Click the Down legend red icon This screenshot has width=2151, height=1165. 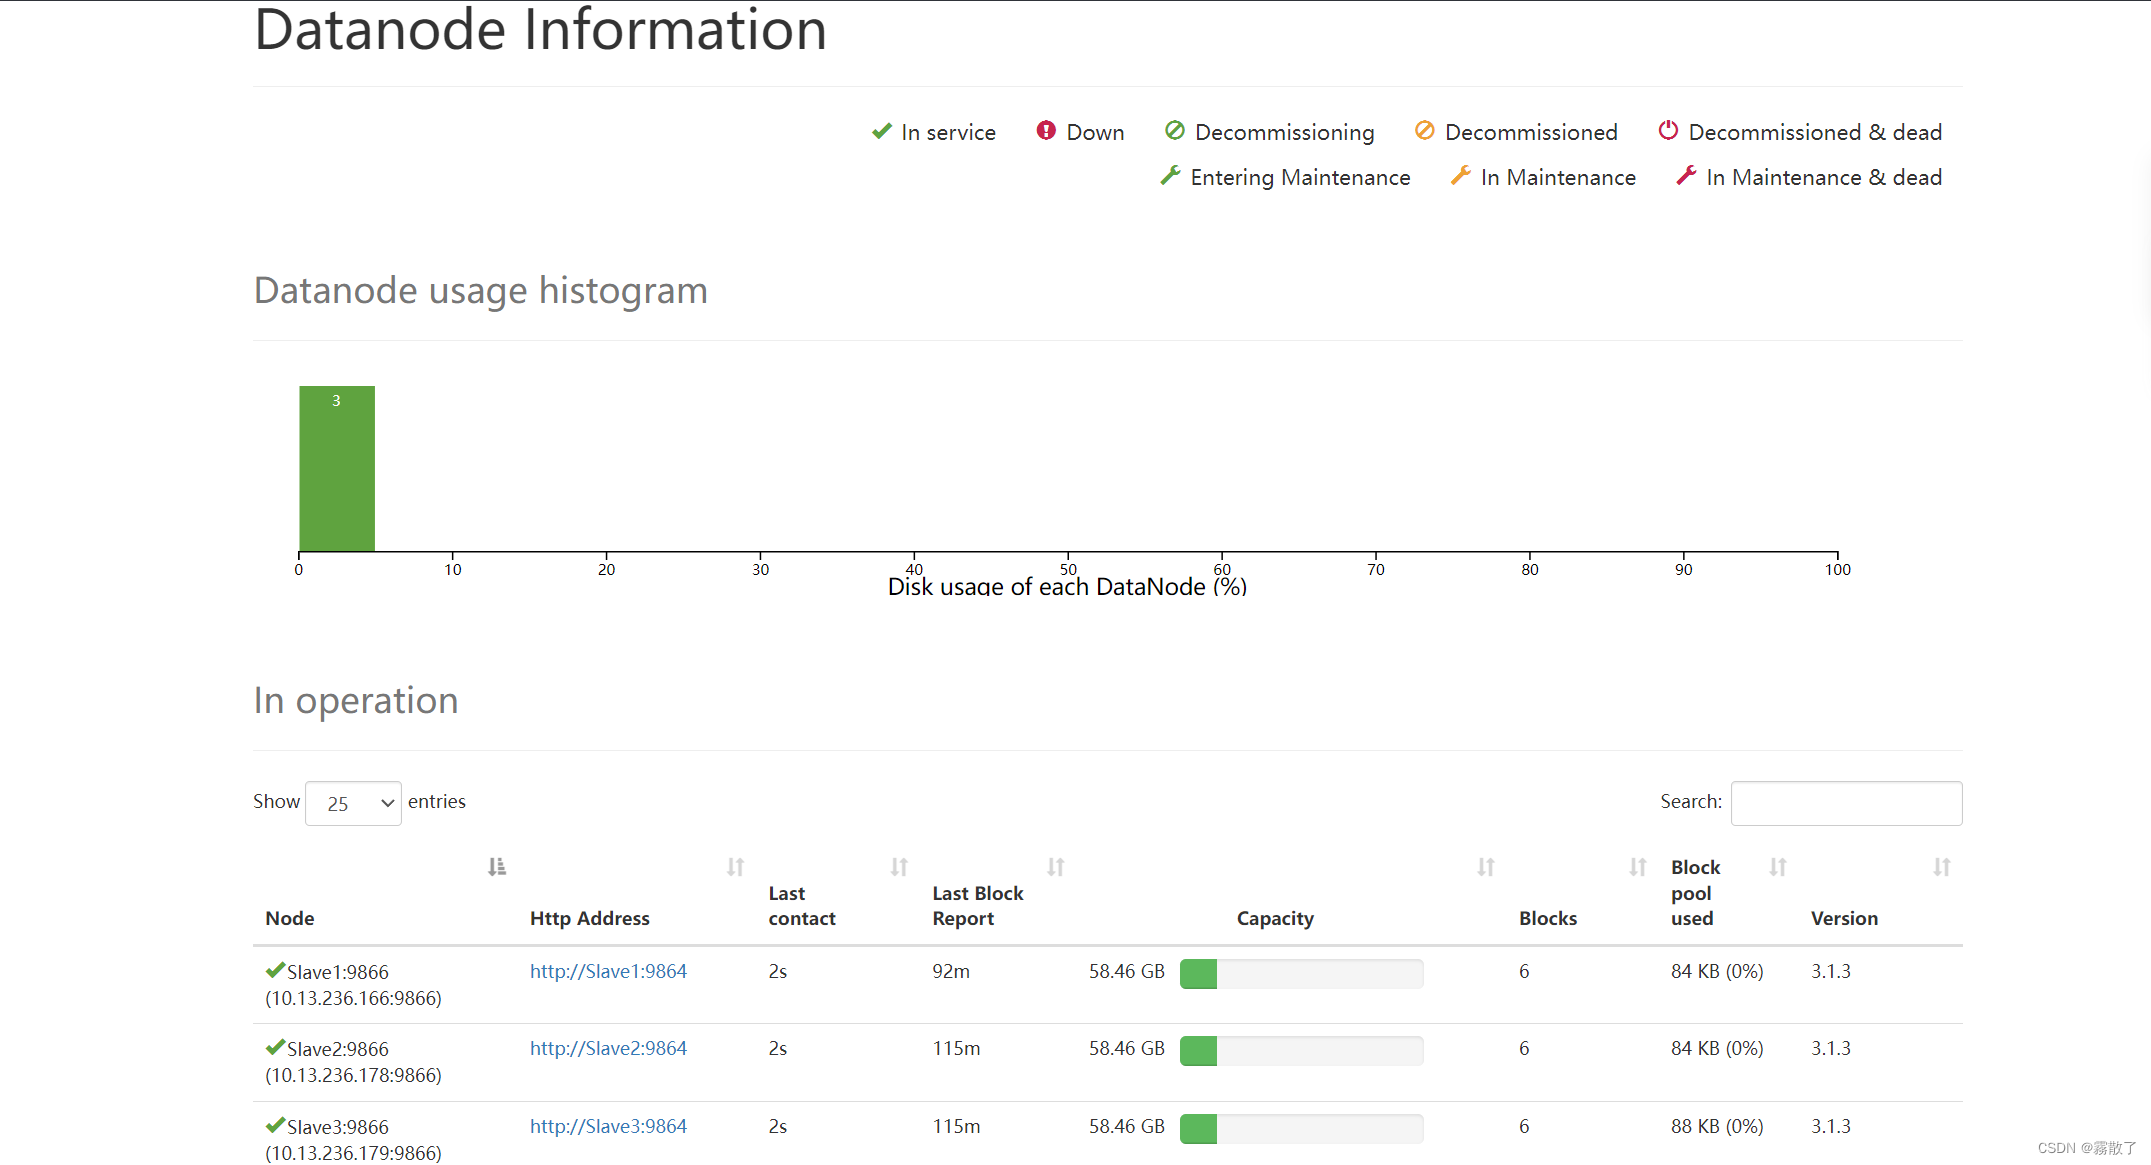[1045, 131]
